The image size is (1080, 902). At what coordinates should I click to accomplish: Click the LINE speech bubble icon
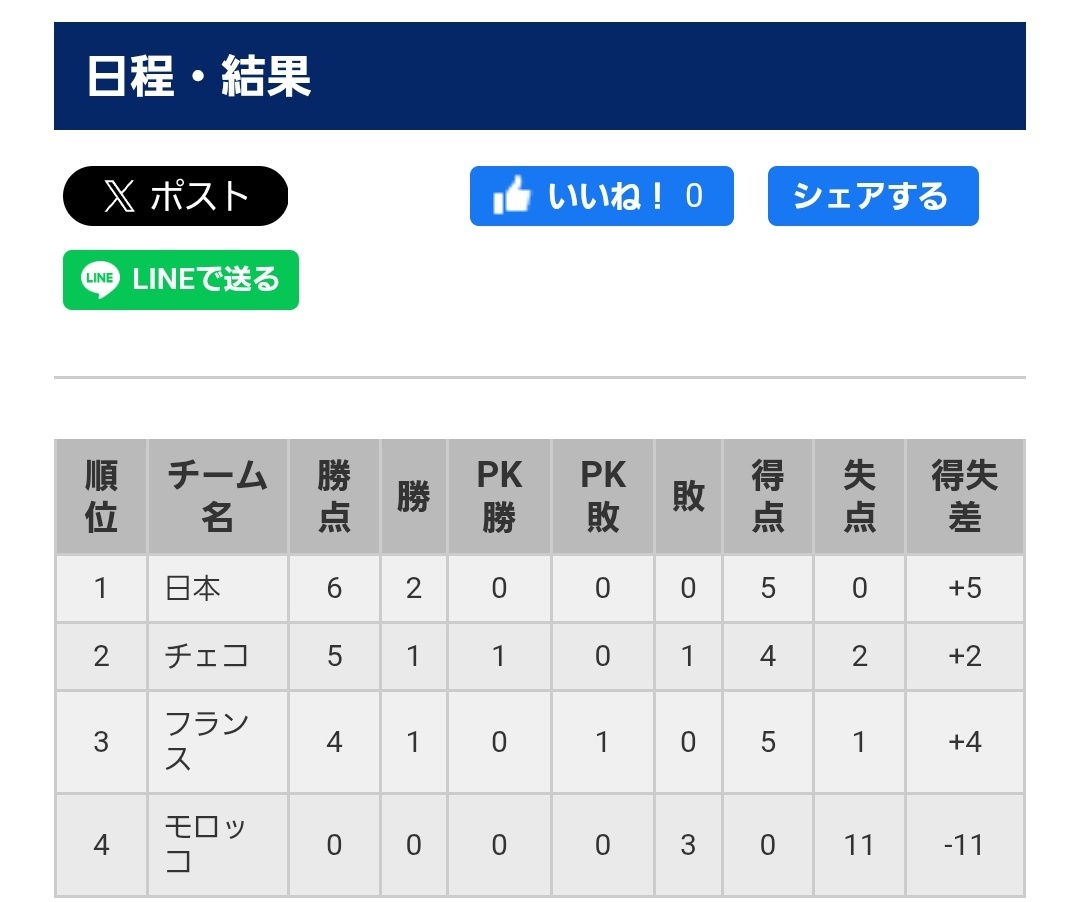coord(101,280)
